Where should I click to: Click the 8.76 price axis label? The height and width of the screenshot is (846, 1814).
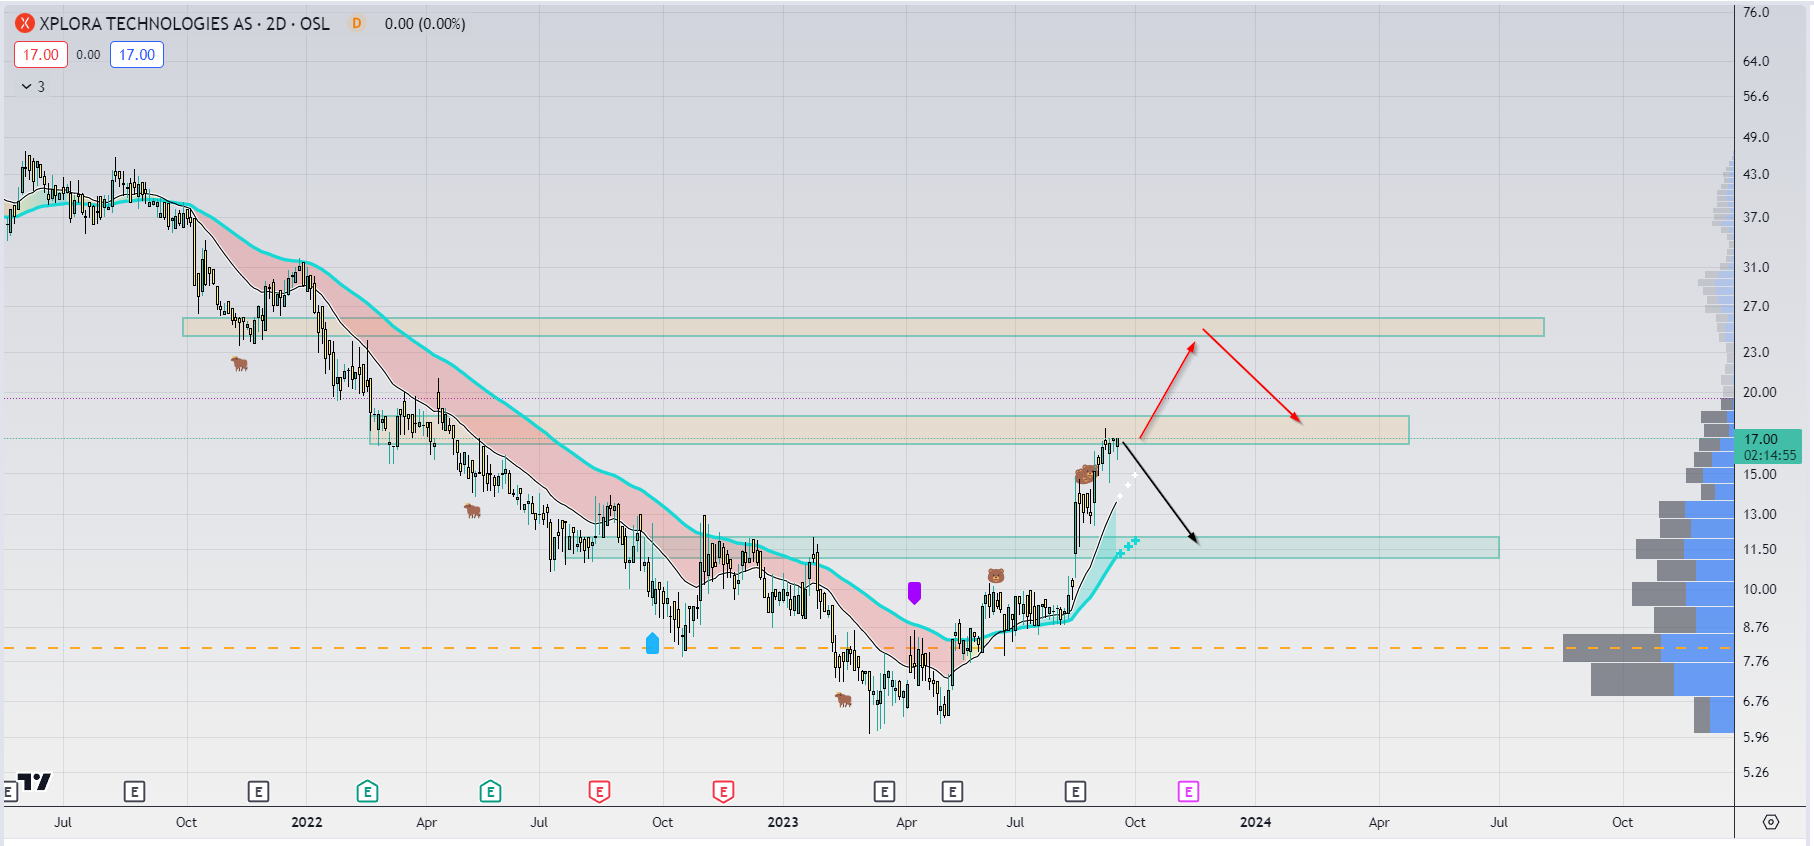(x=1756, y=627)
